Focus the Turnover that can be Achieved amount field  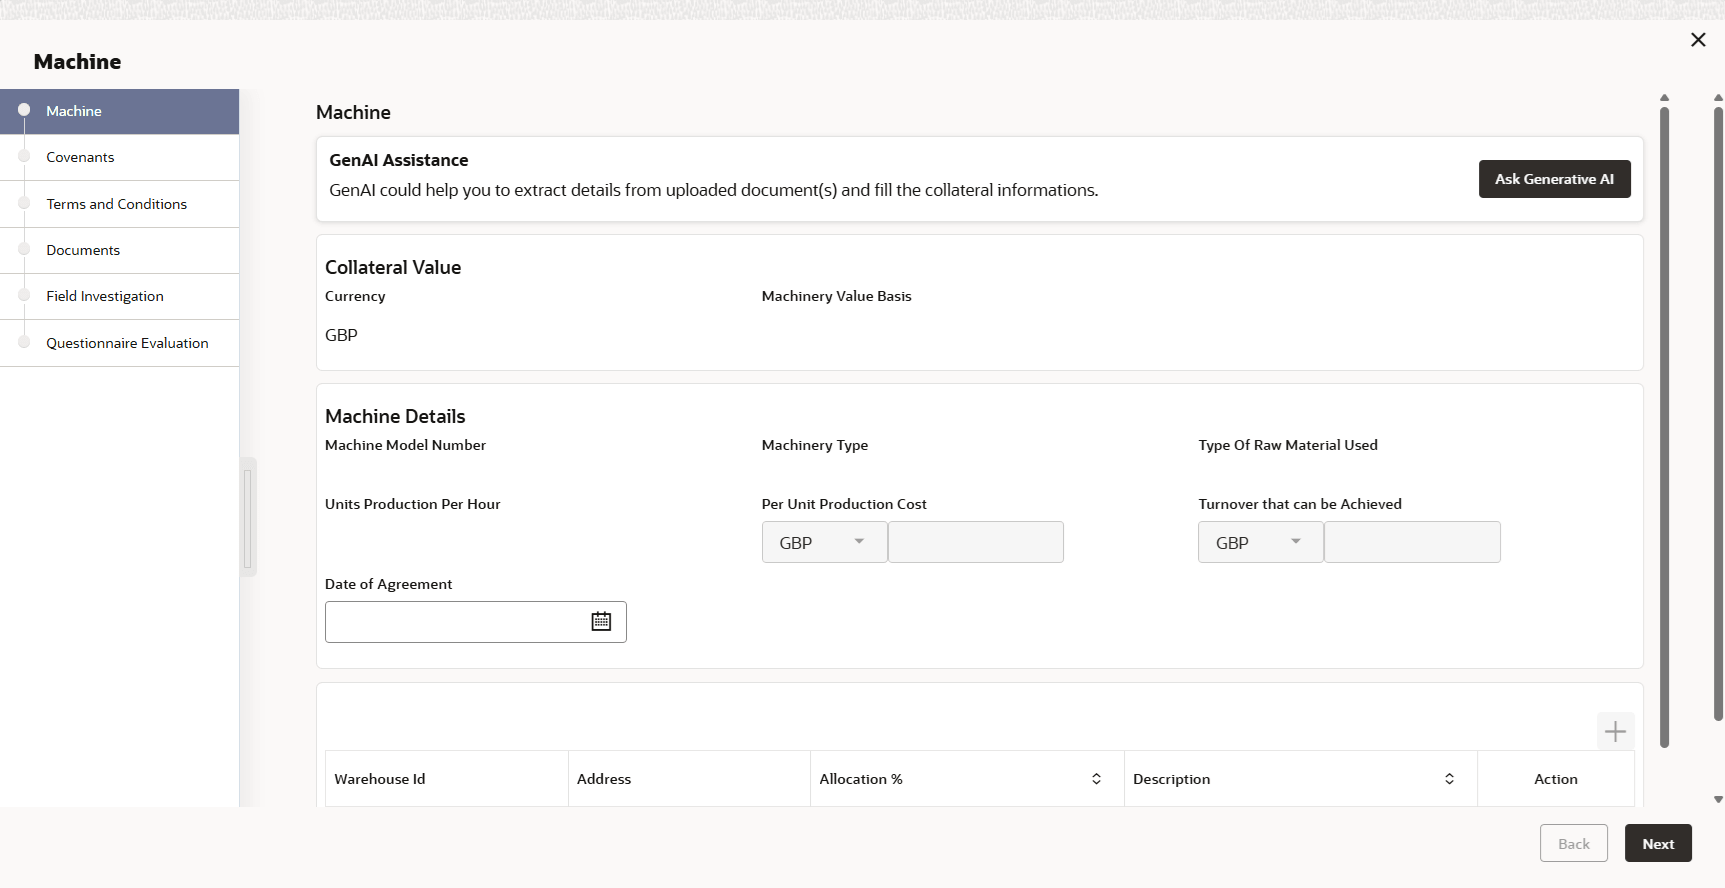pyautogui.click(x=1412, y=542)
